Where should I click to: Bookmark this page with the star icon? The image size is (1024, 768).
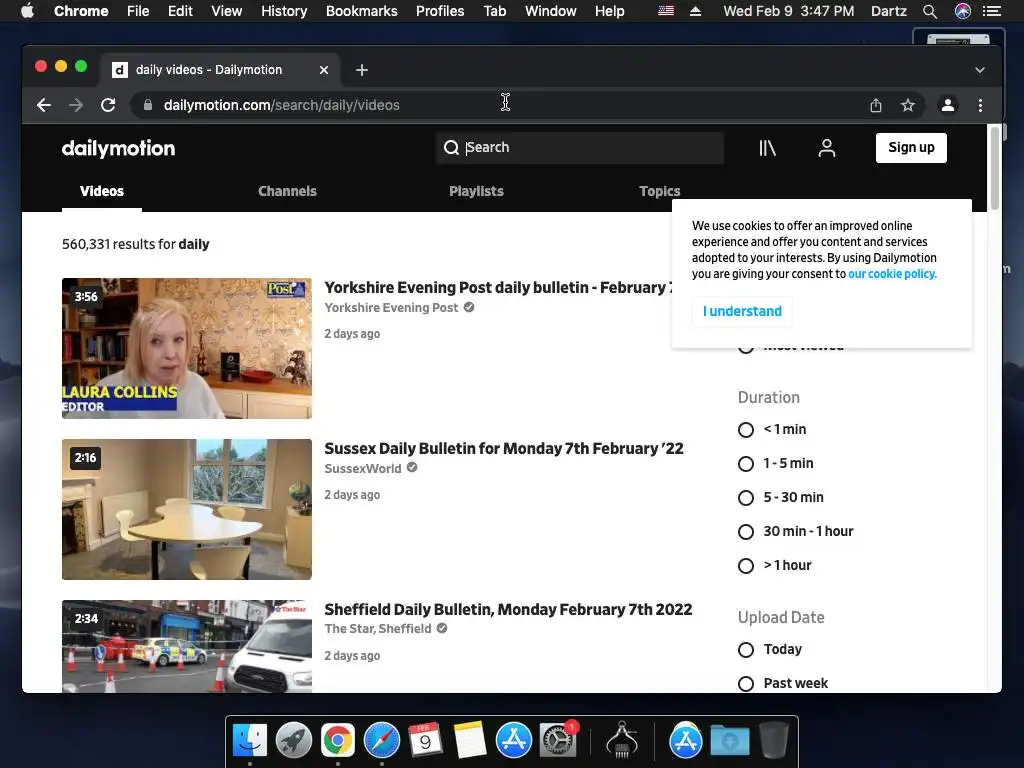coord(908,105)
